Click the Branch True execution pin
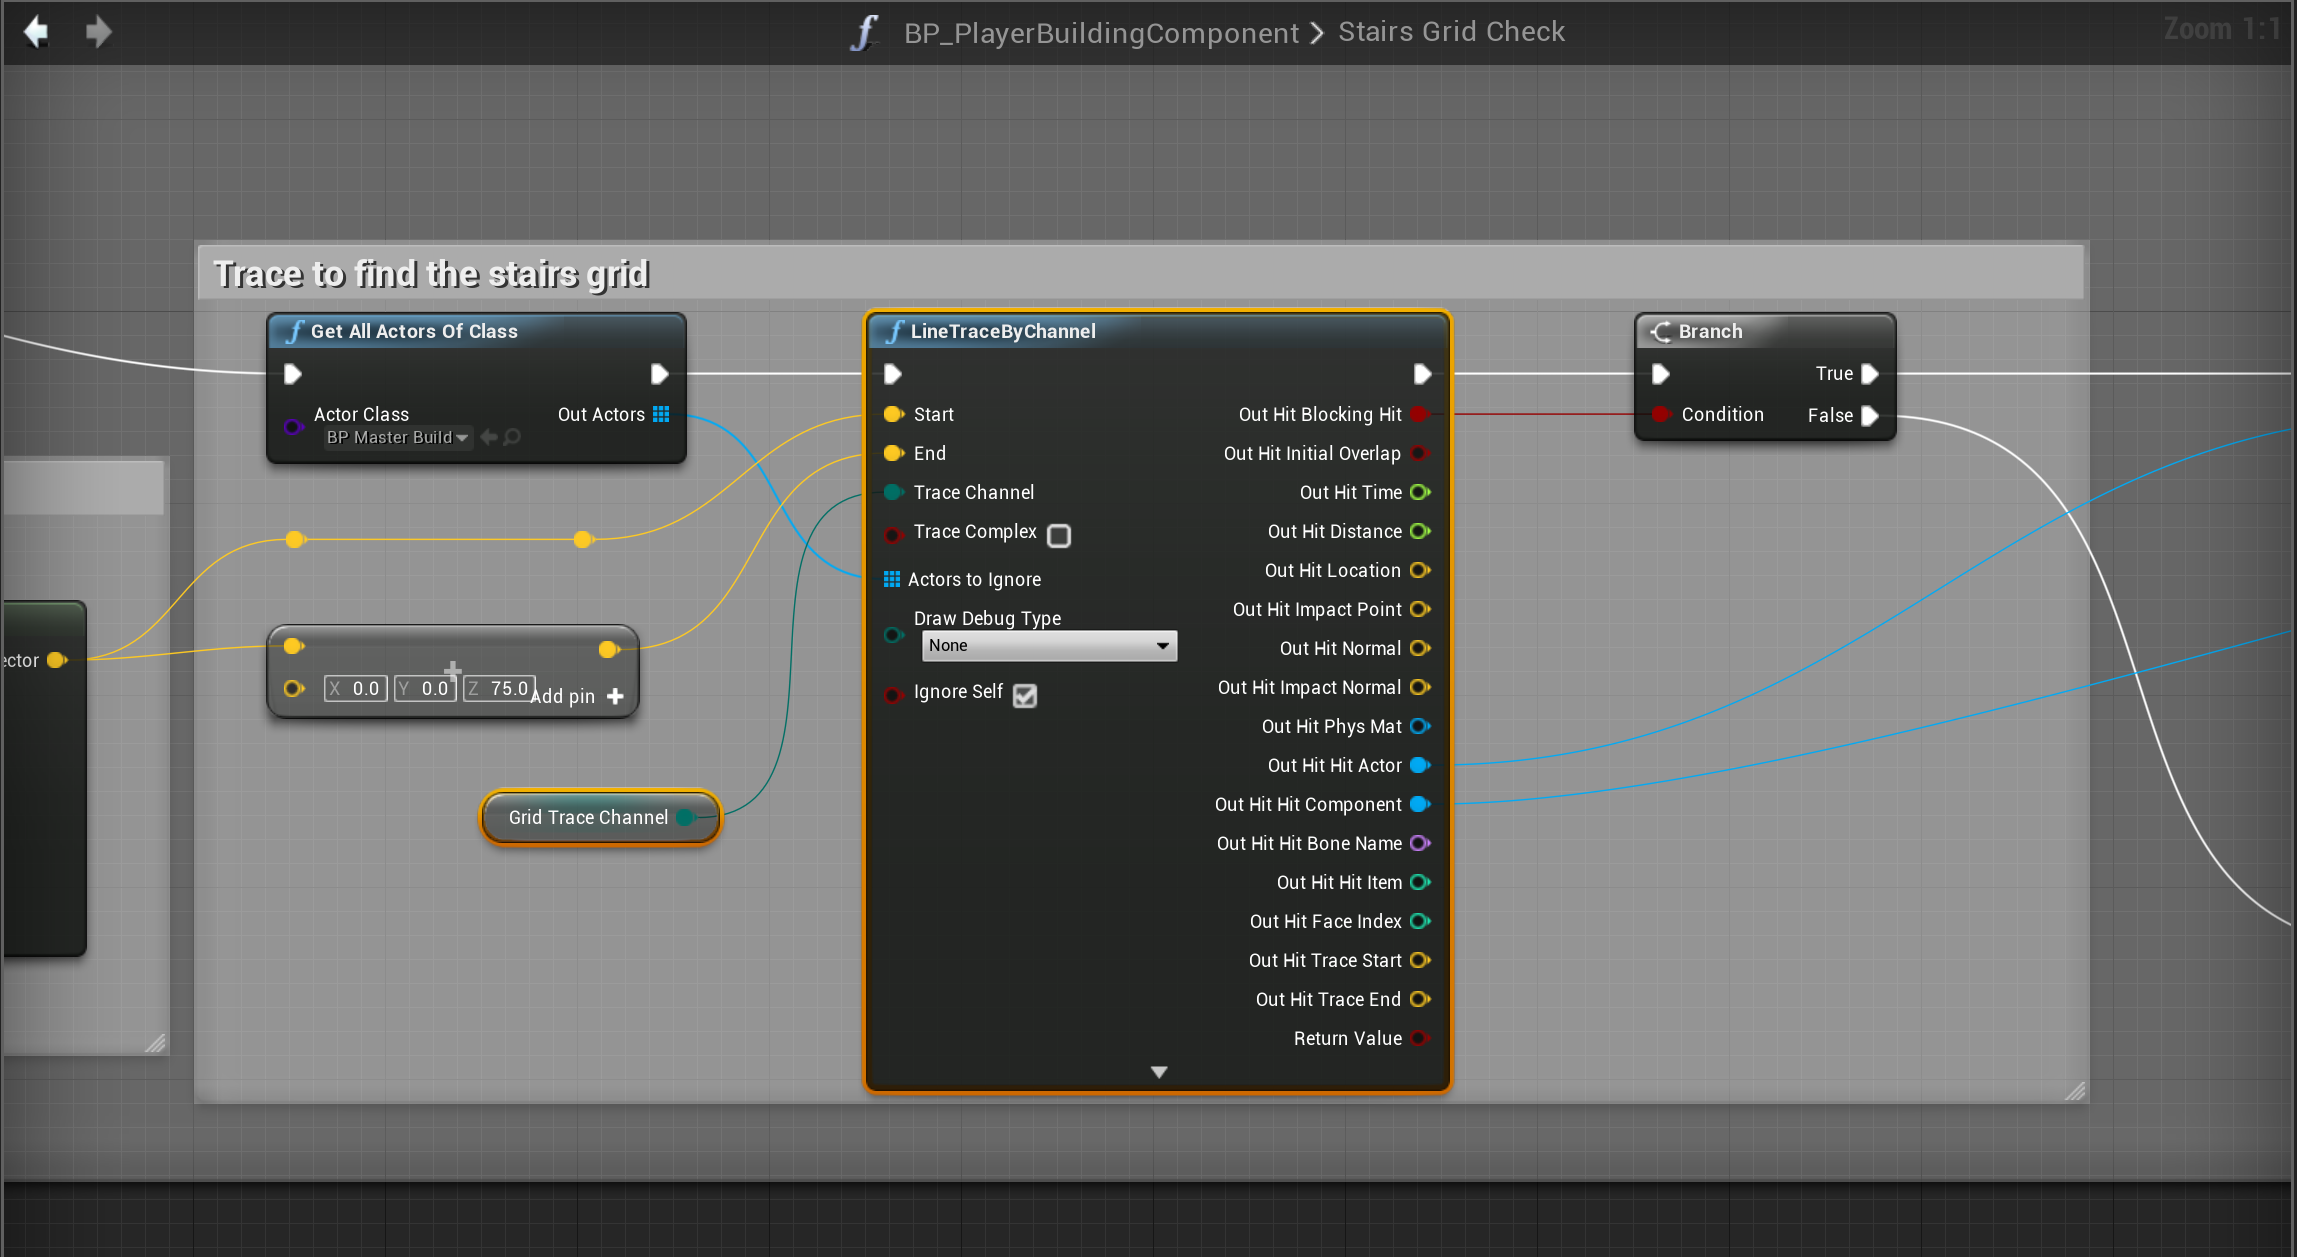 pyautogui.click(x=1869, y=374)
